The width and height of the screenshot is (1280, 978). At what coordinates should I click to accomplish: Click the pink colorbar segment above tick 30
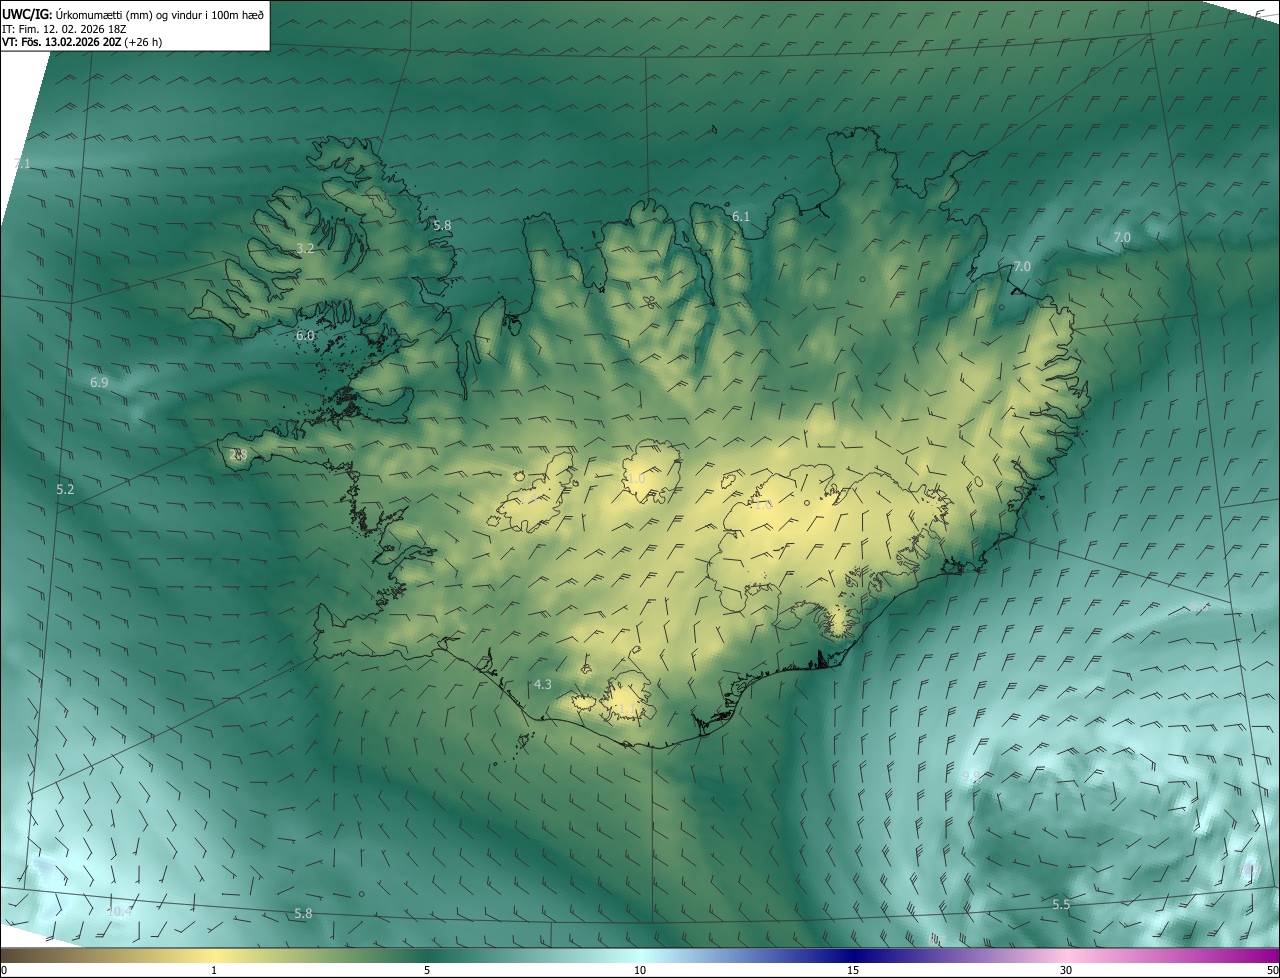tap(1066, 955)
